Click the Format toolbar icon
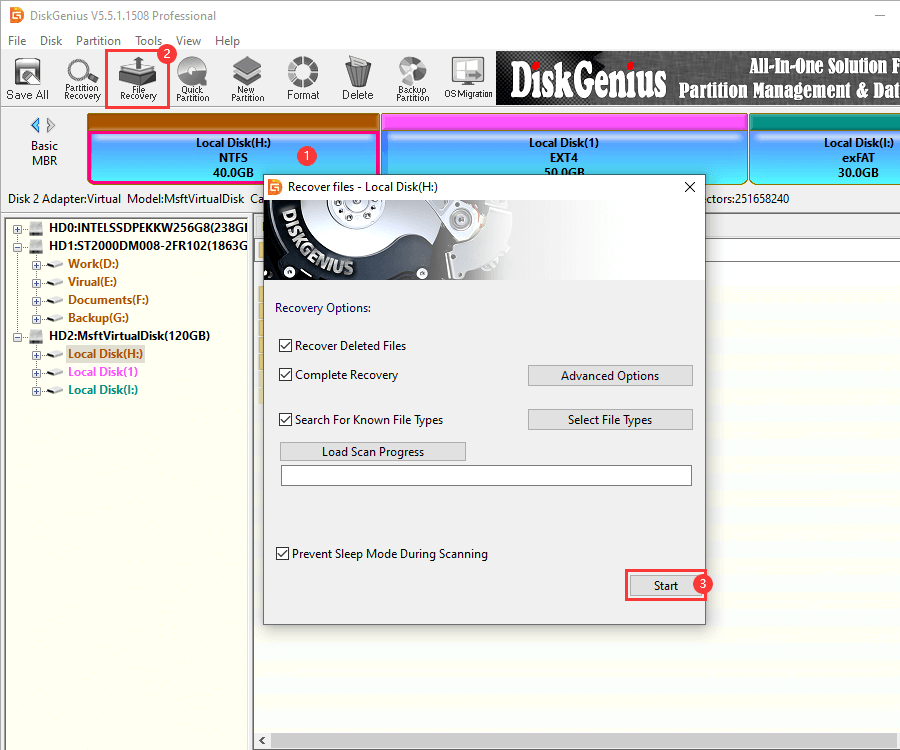Image resolution: width=900 pixels, height=750 pixels. coord(302,79)
